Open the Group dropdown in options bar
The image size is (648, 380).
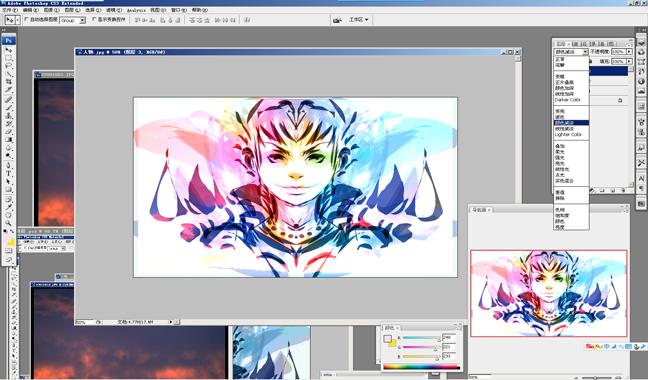point(73,20)
